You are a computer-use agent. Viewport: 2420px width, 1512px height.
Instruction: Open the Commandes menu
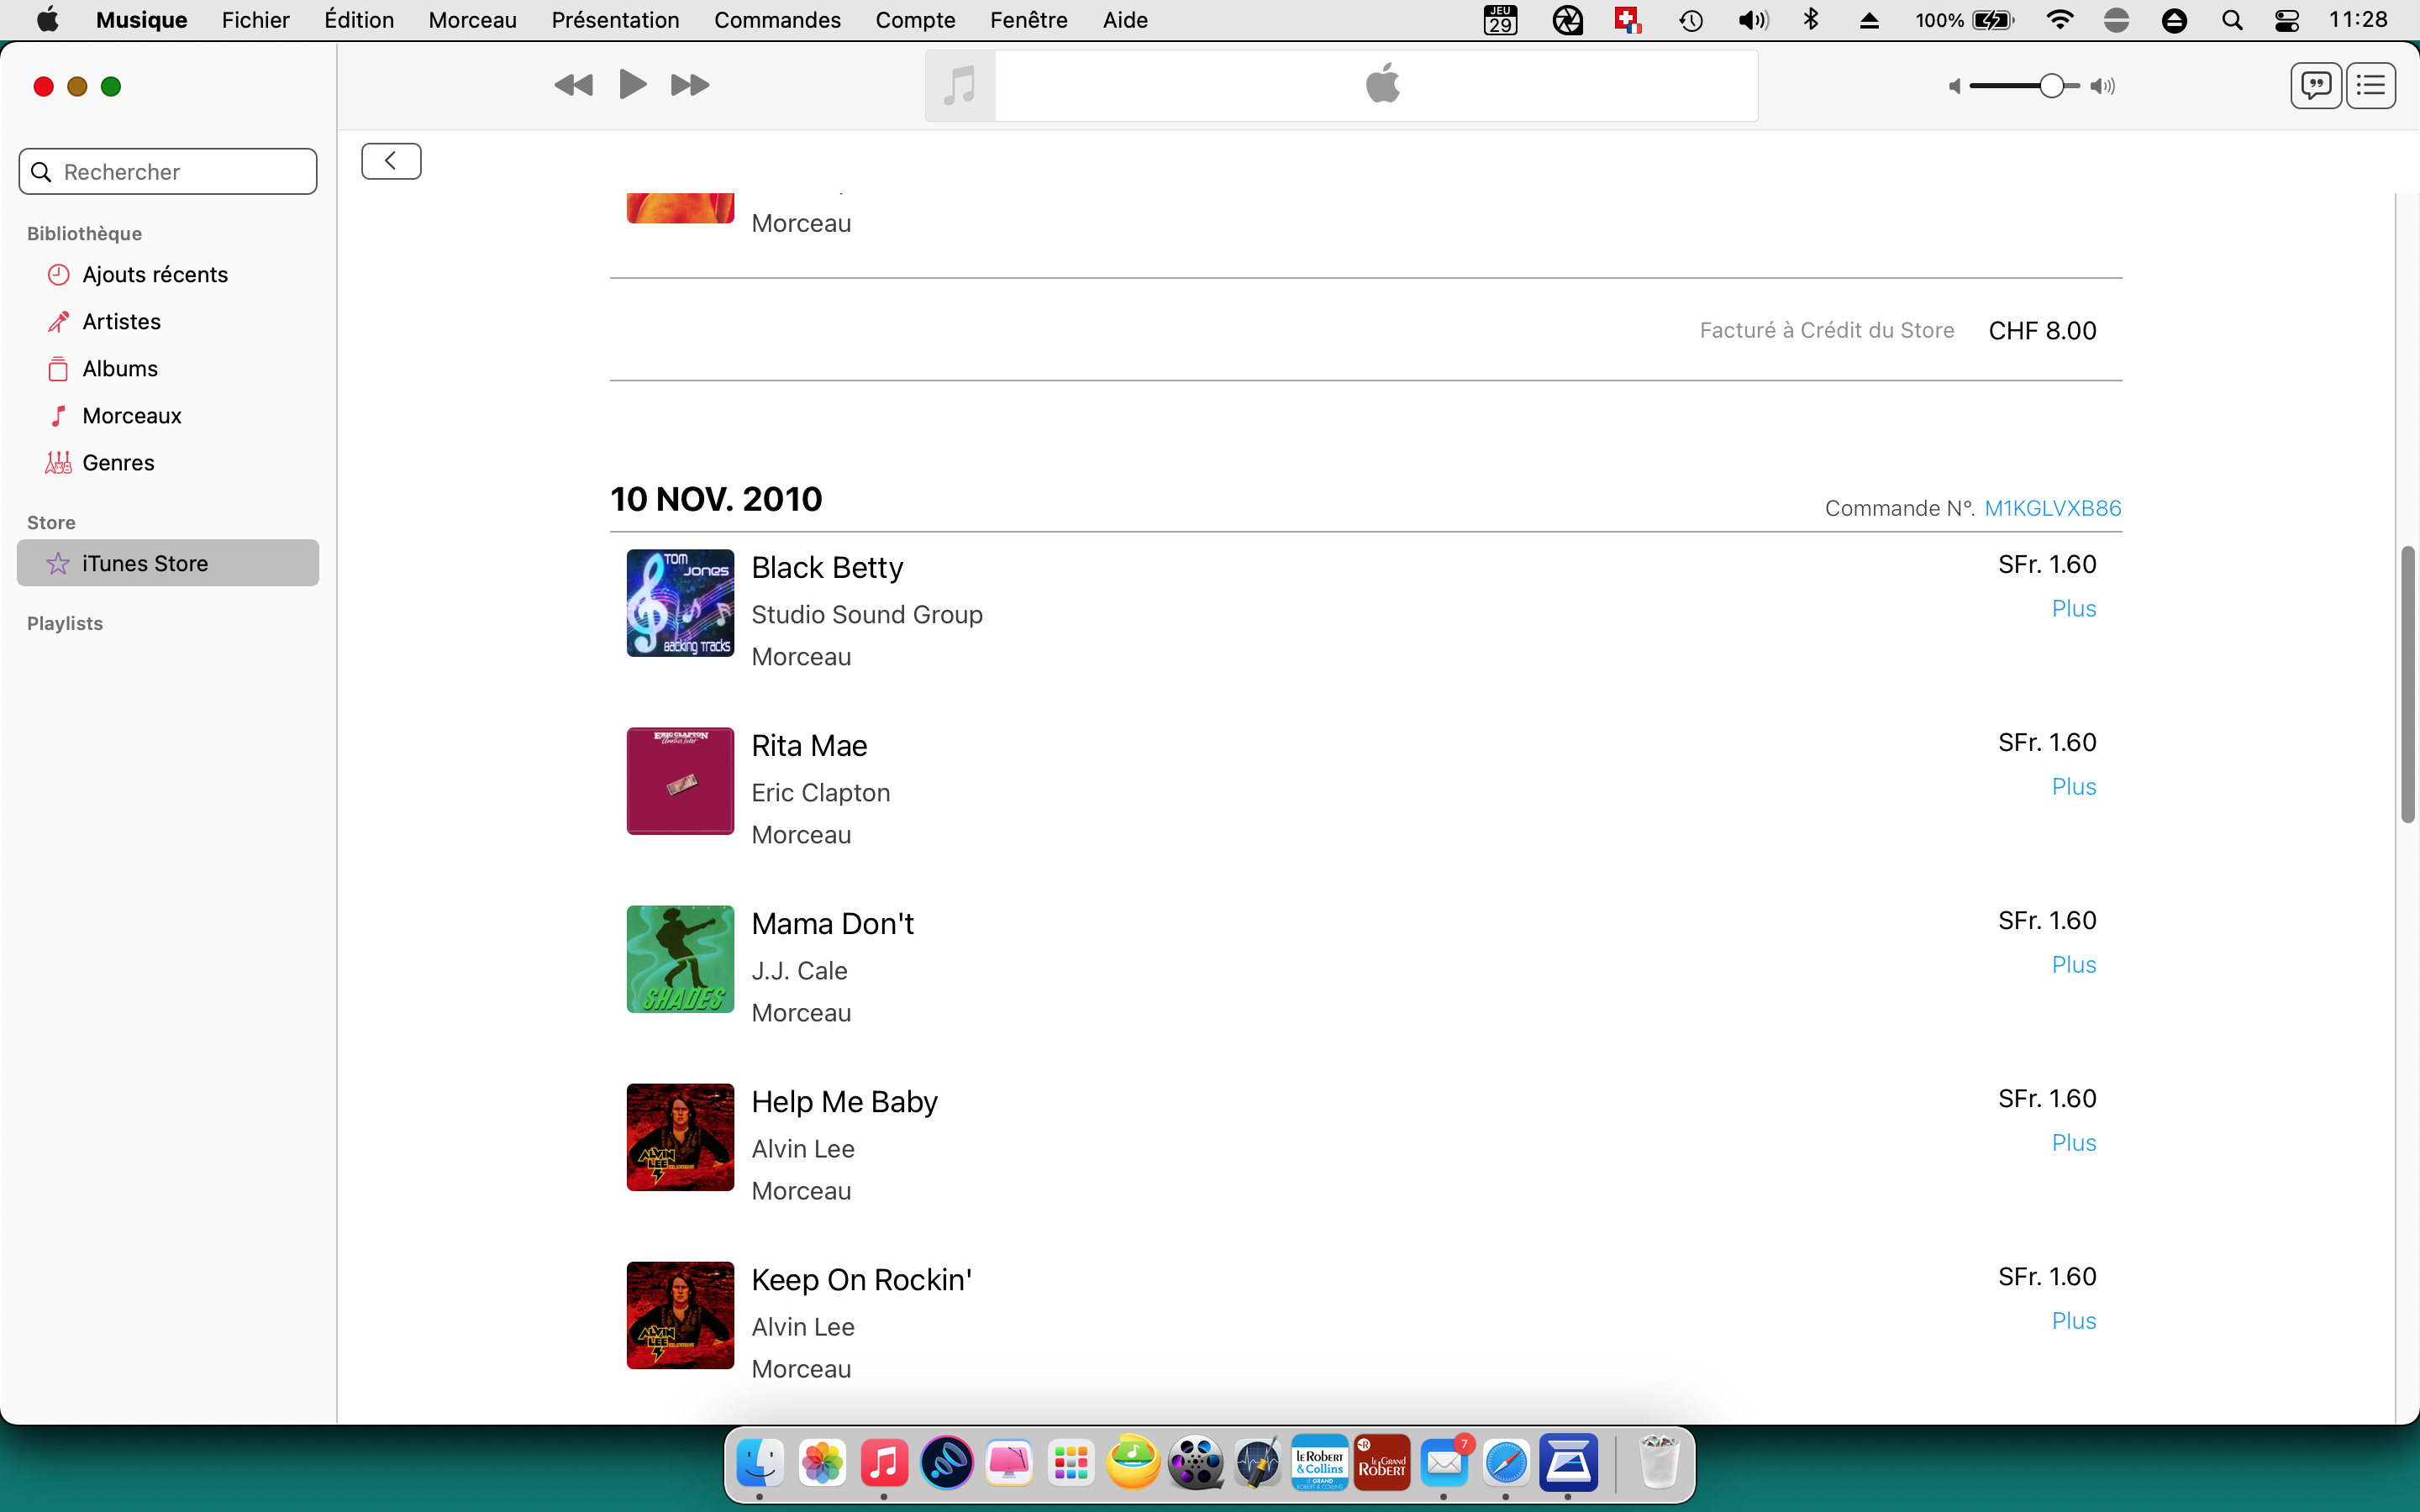777,20
